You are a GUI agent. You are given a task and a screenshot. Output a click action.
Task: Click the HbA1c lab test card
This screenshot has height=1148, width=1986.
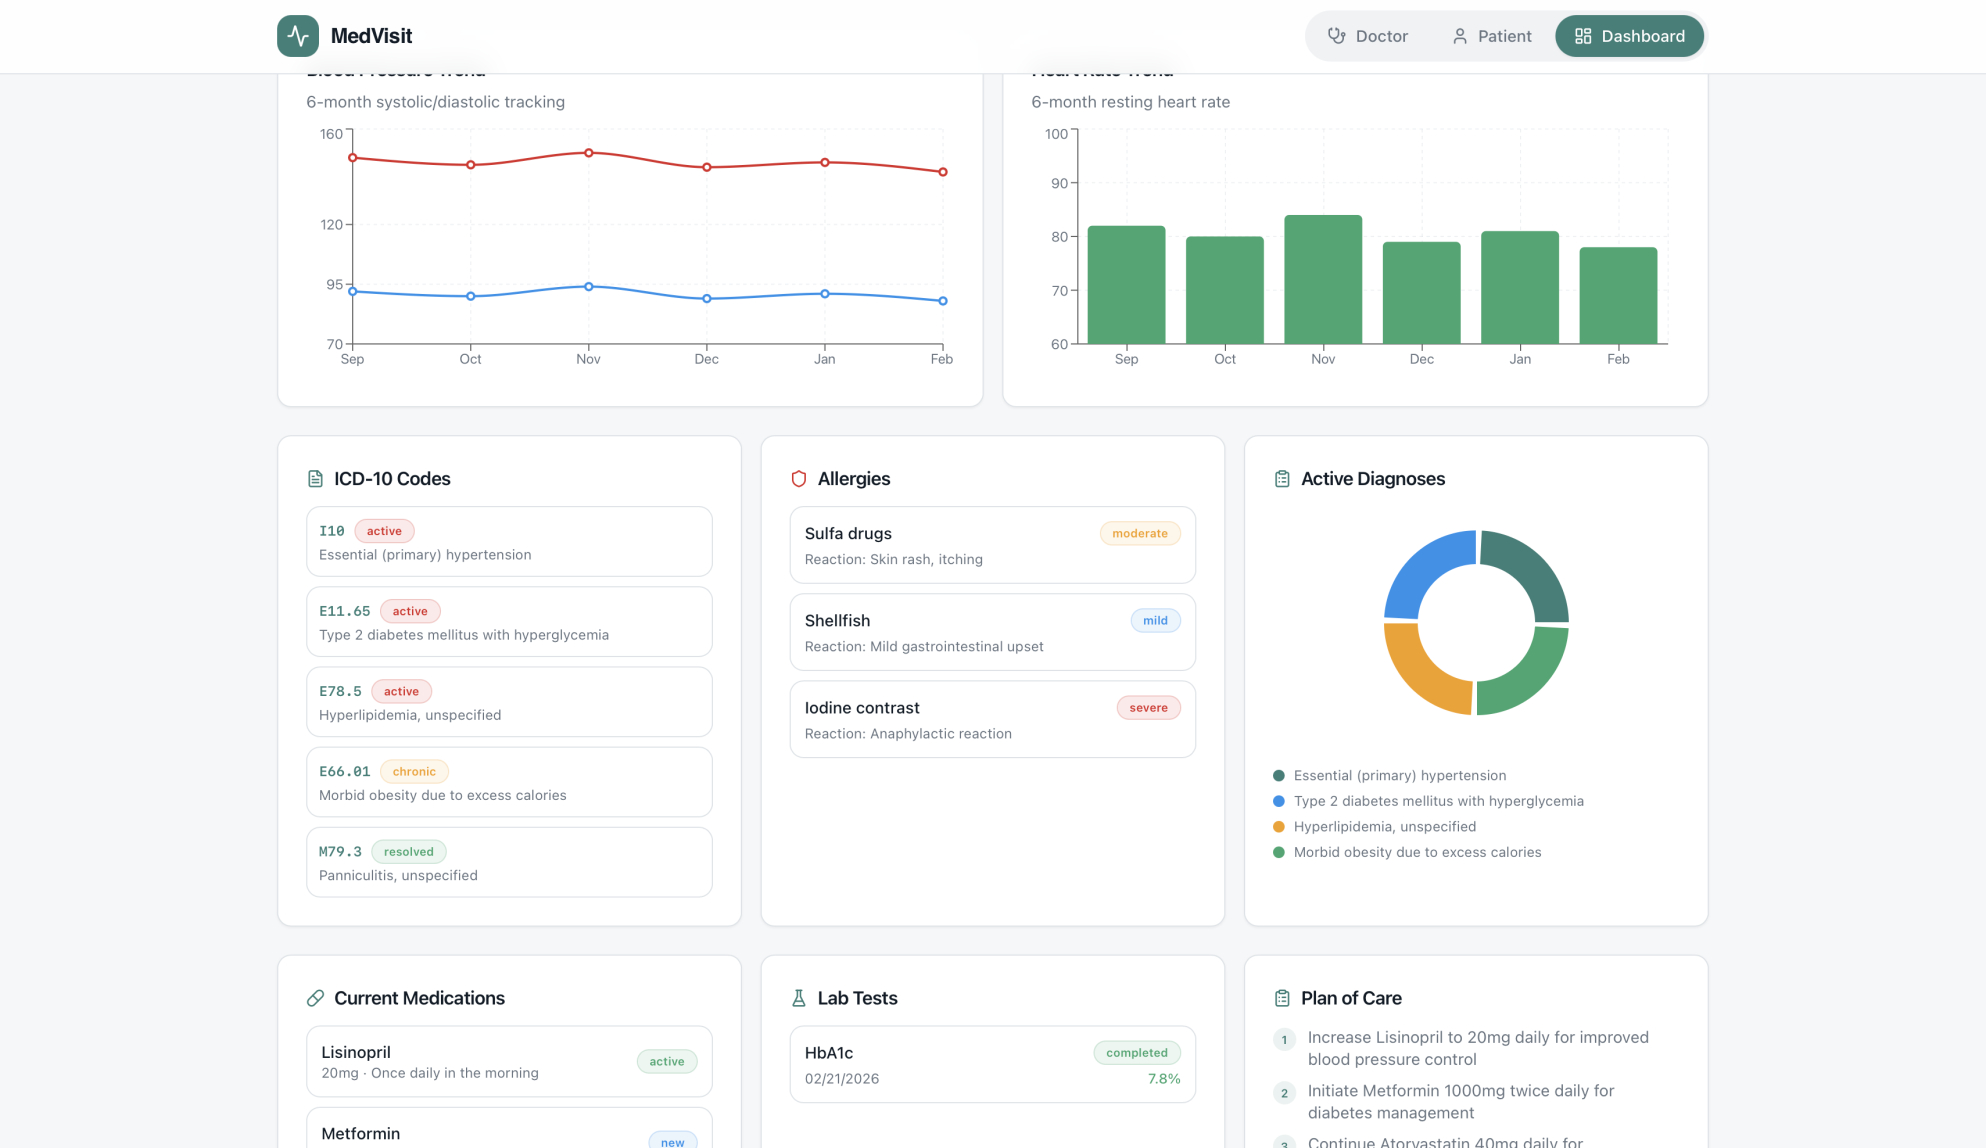pyautogui.click(x=992, y=1064)
